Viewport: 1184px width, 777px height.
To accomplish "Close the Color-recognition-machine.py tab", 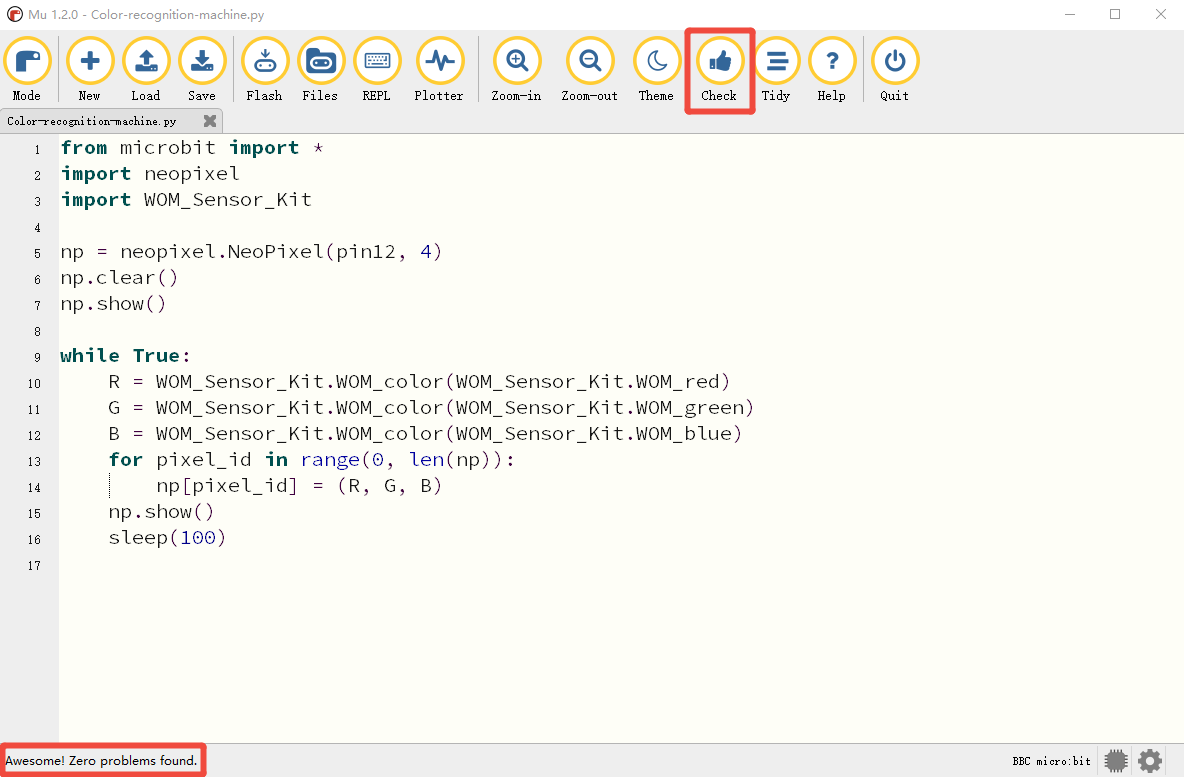I will pyautogui.click(x=210, y=121).
